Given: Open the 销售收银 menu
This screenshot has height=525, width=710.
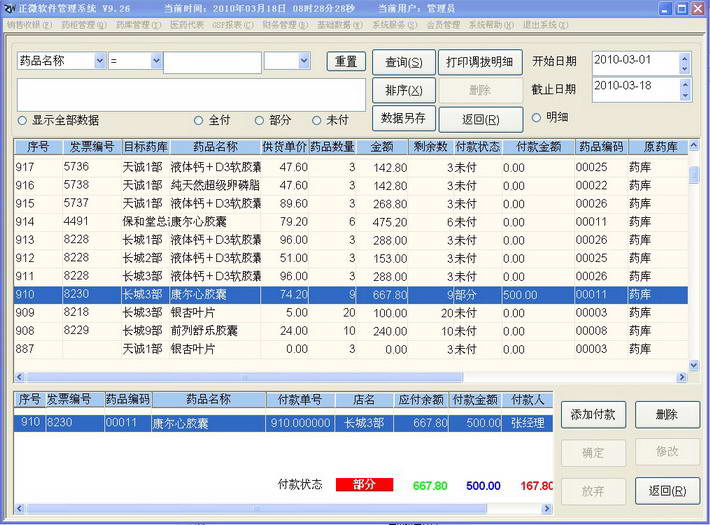Looking at the screenshot, I should tap(29, 25).
